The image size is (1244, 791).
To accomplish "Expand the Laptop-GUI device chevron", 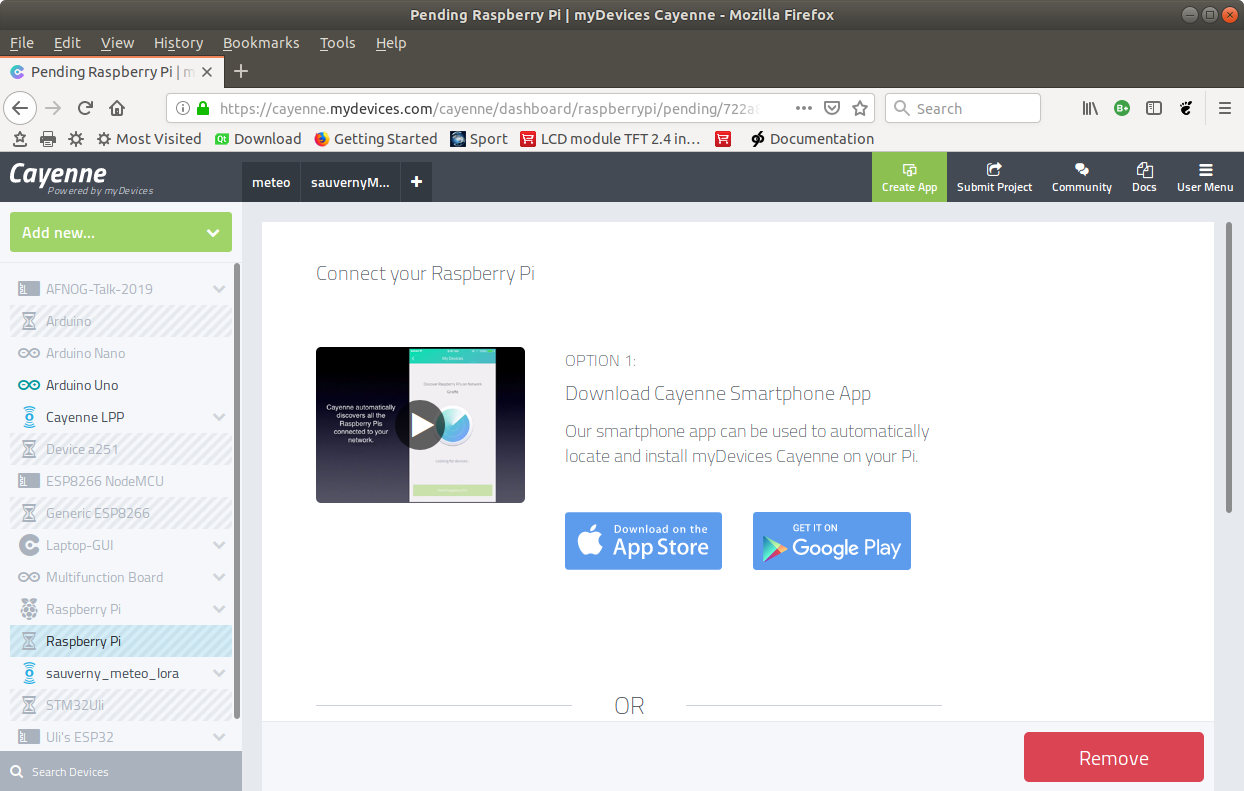I will click(219, 545).
